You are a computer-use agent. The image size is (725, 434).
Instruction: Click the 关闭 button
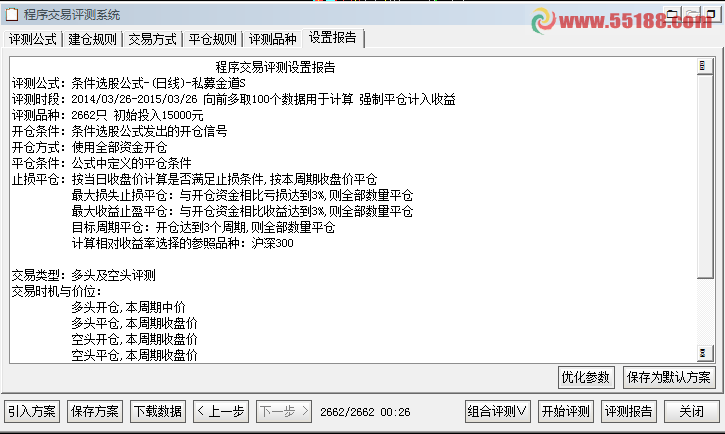[x=692, y=411]
